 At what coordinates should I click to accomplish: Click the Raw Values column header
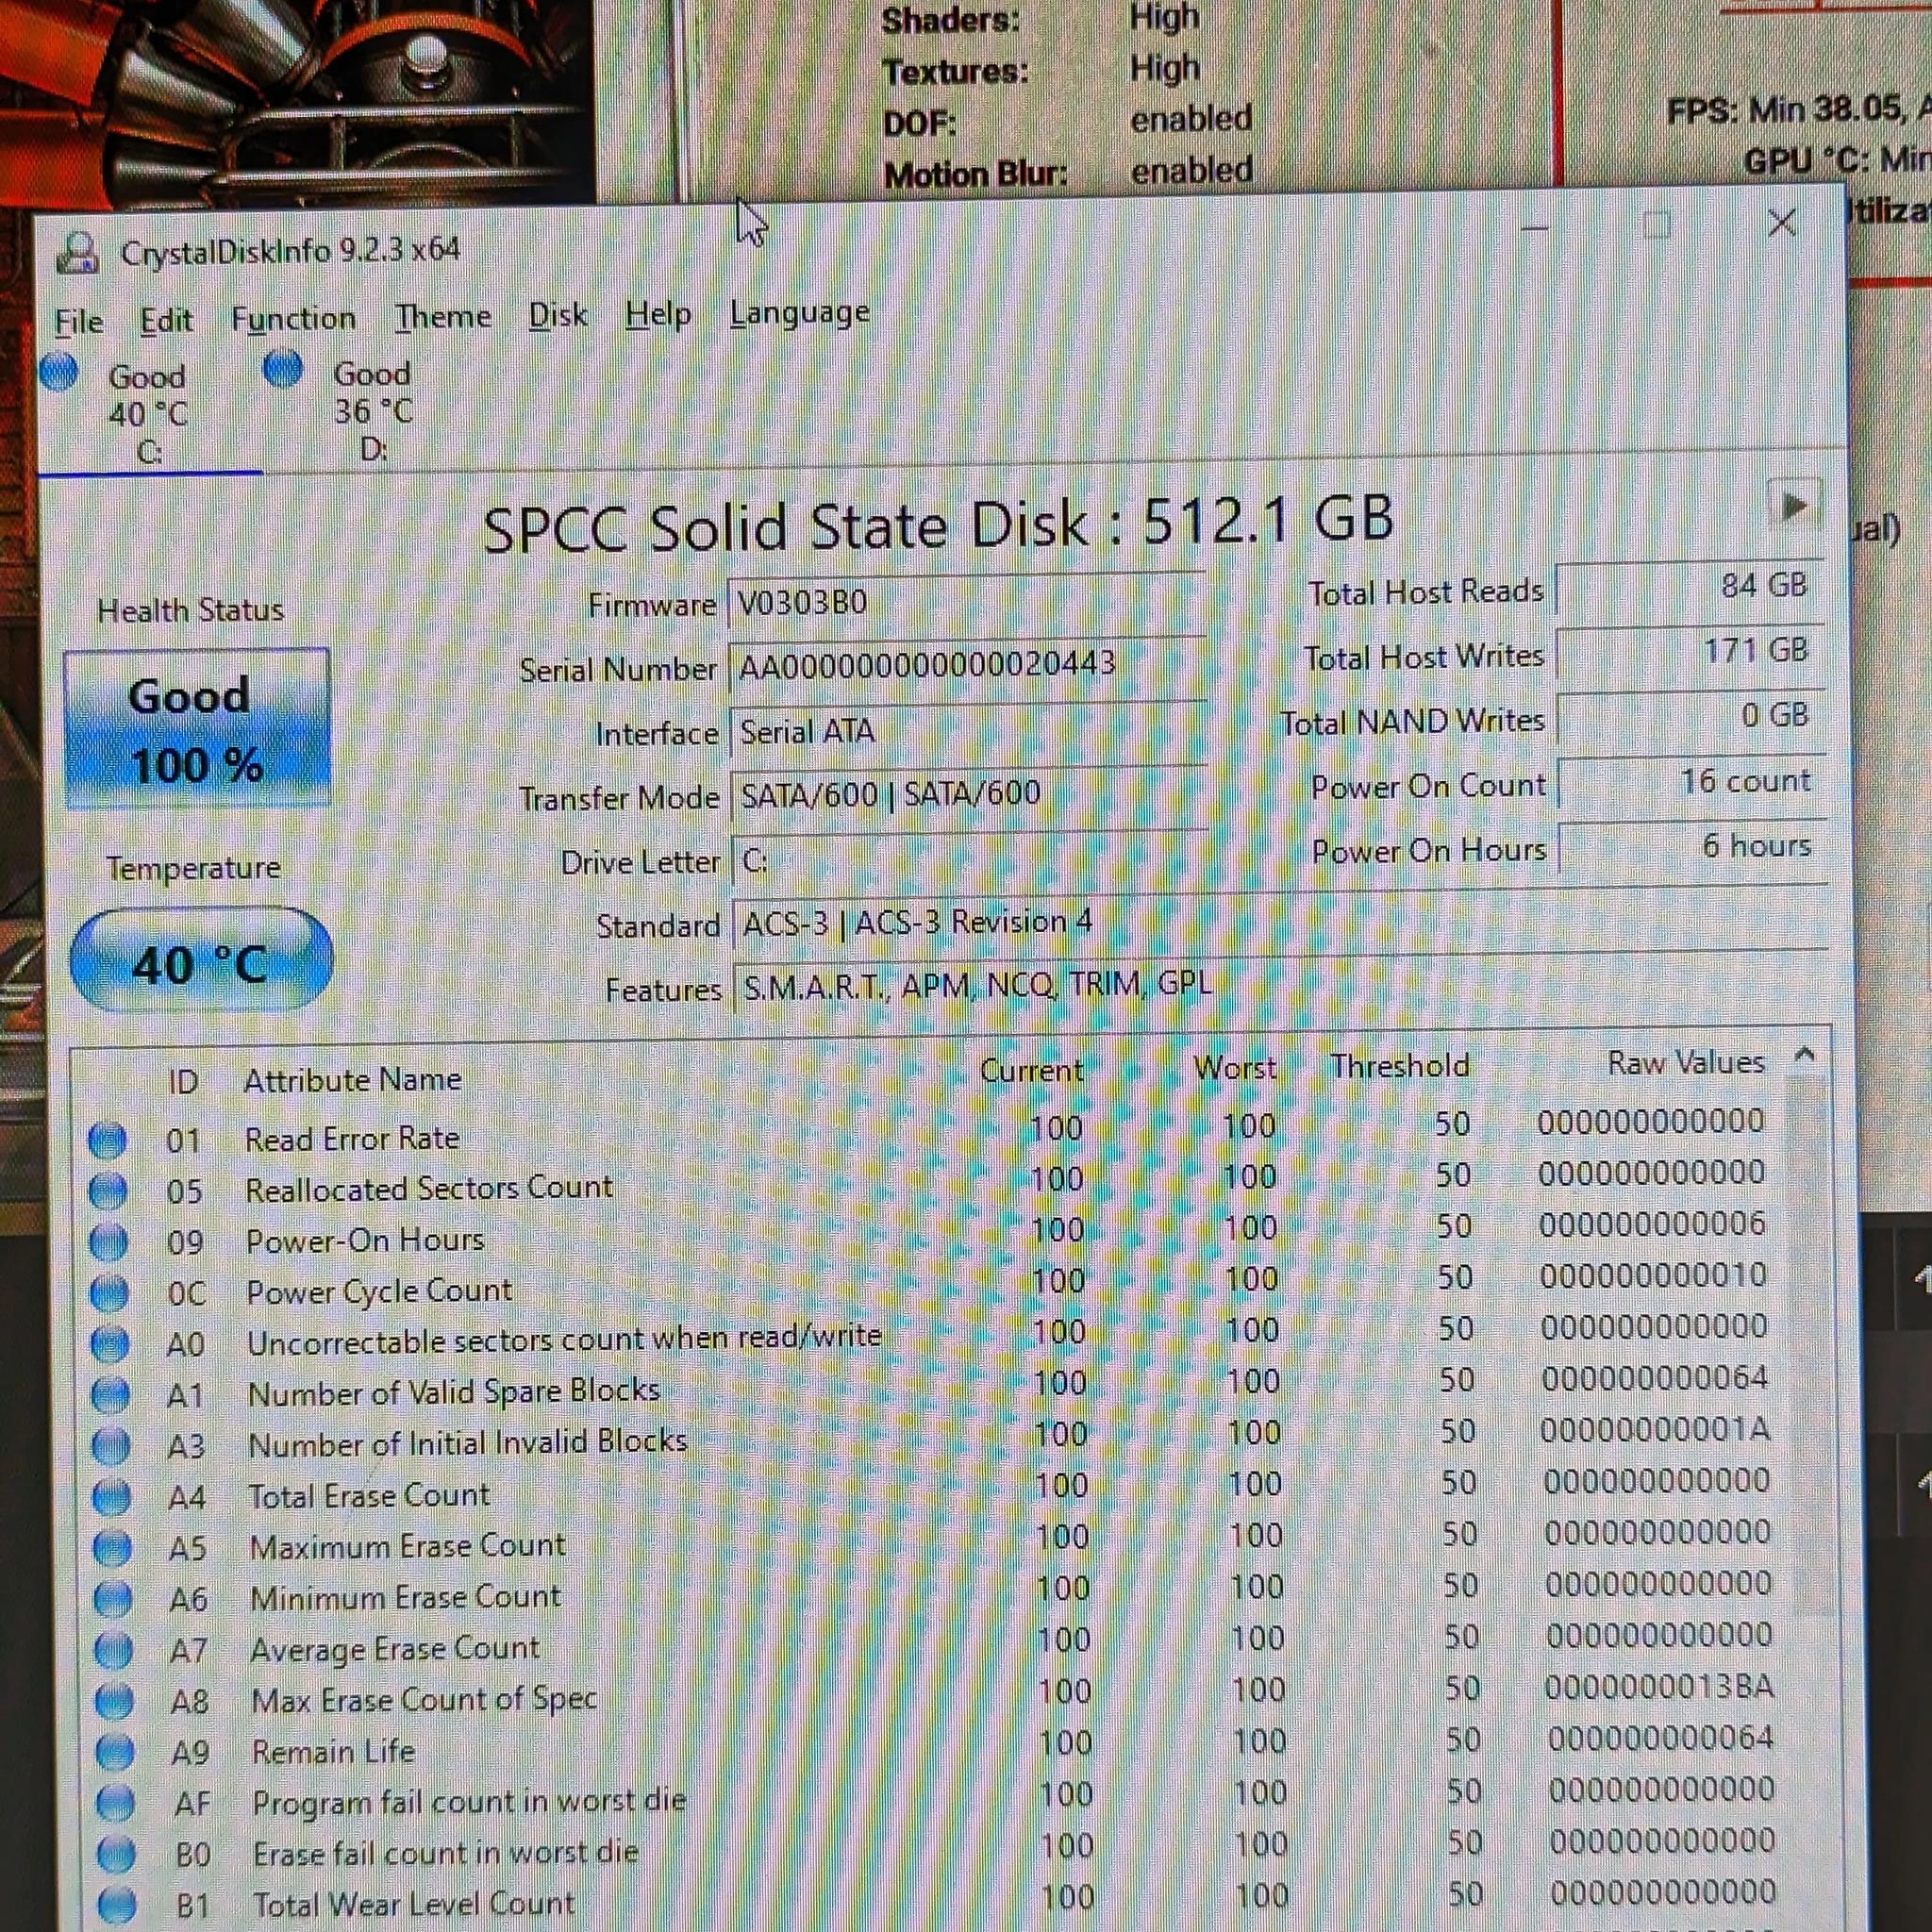[x=1686, y=1062]
